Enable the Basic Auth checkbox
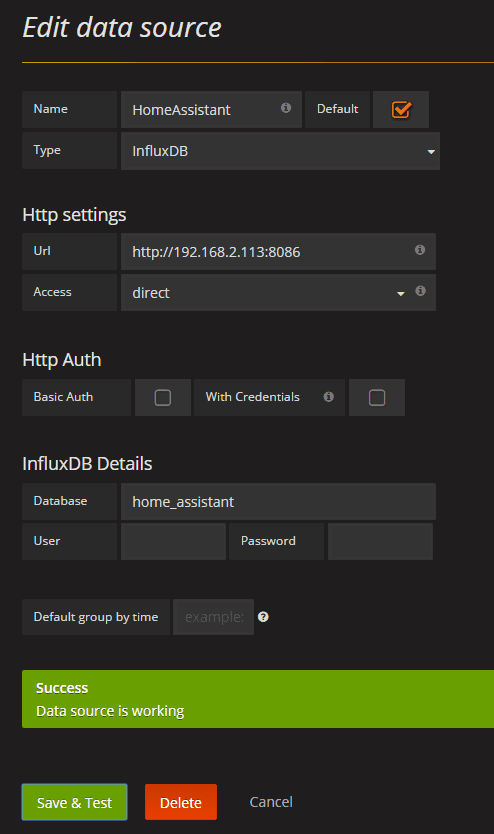Image resolution: width=494 pixels, height=834 pixels. tap(163, 397)
